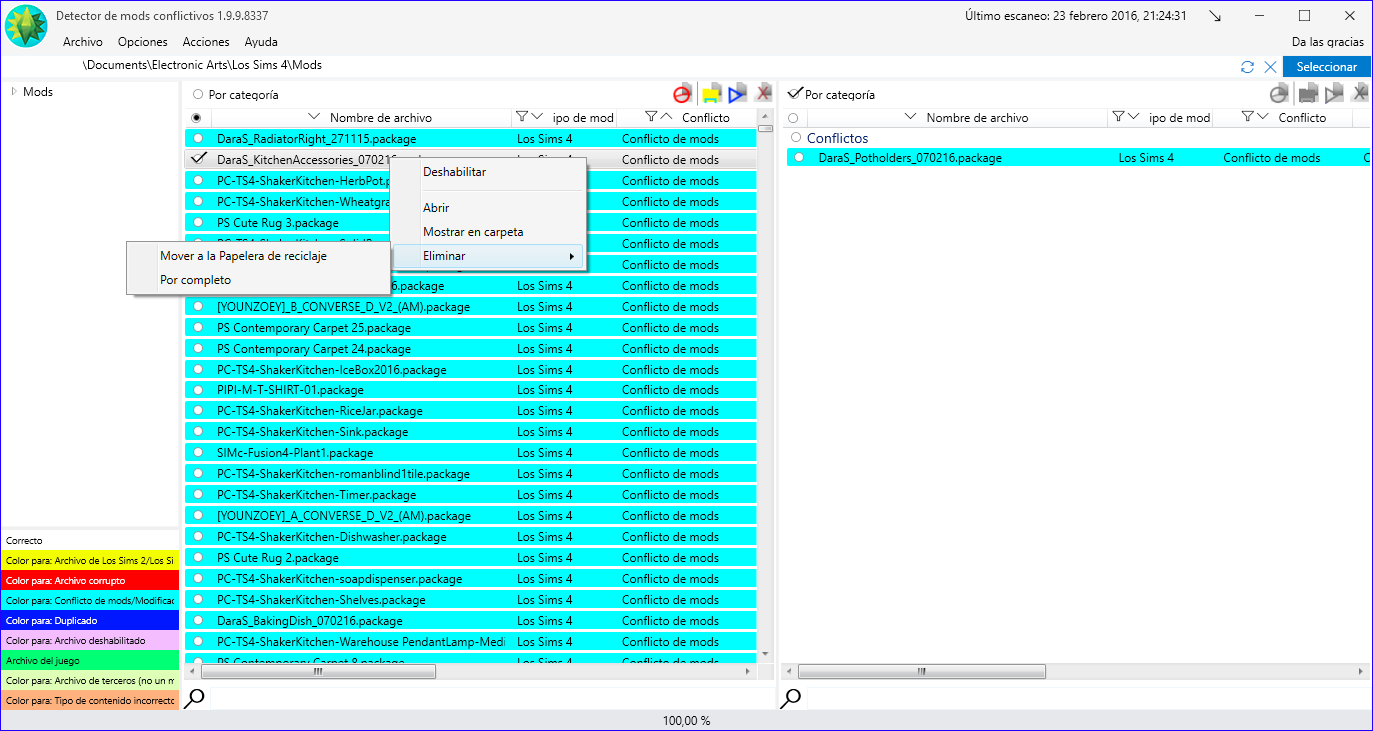
Task: Select the Conflictos group radio in right panel
Action: (x=796, y=138)
